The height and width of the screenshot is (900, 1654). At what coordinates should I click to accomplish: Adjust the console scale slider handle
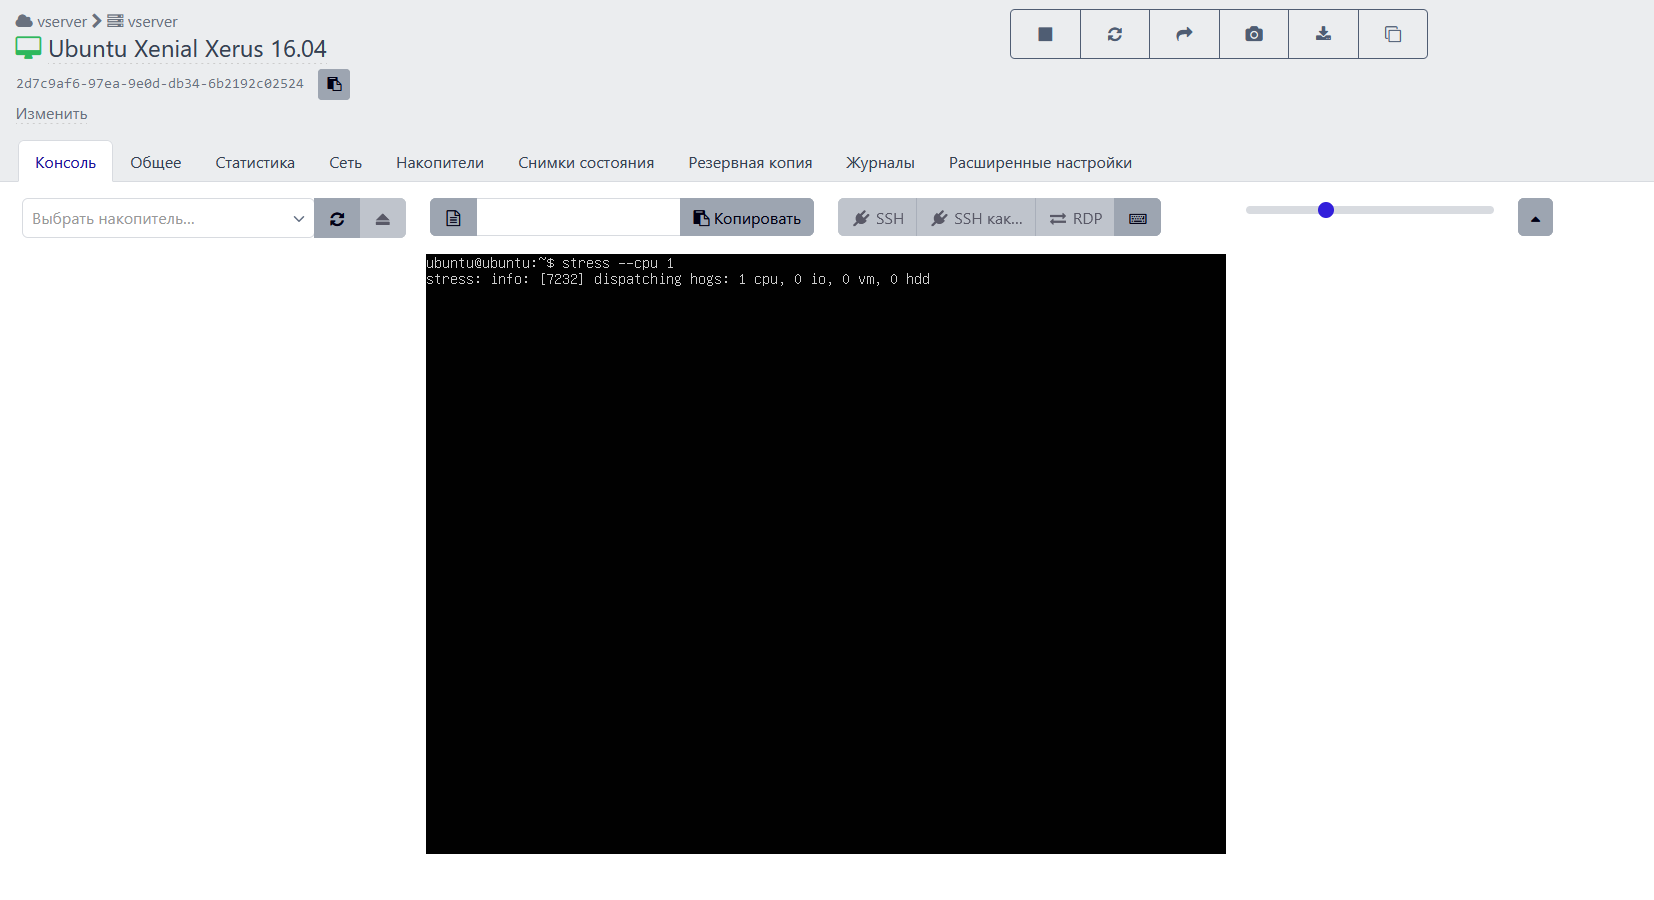coord(1326,210)
